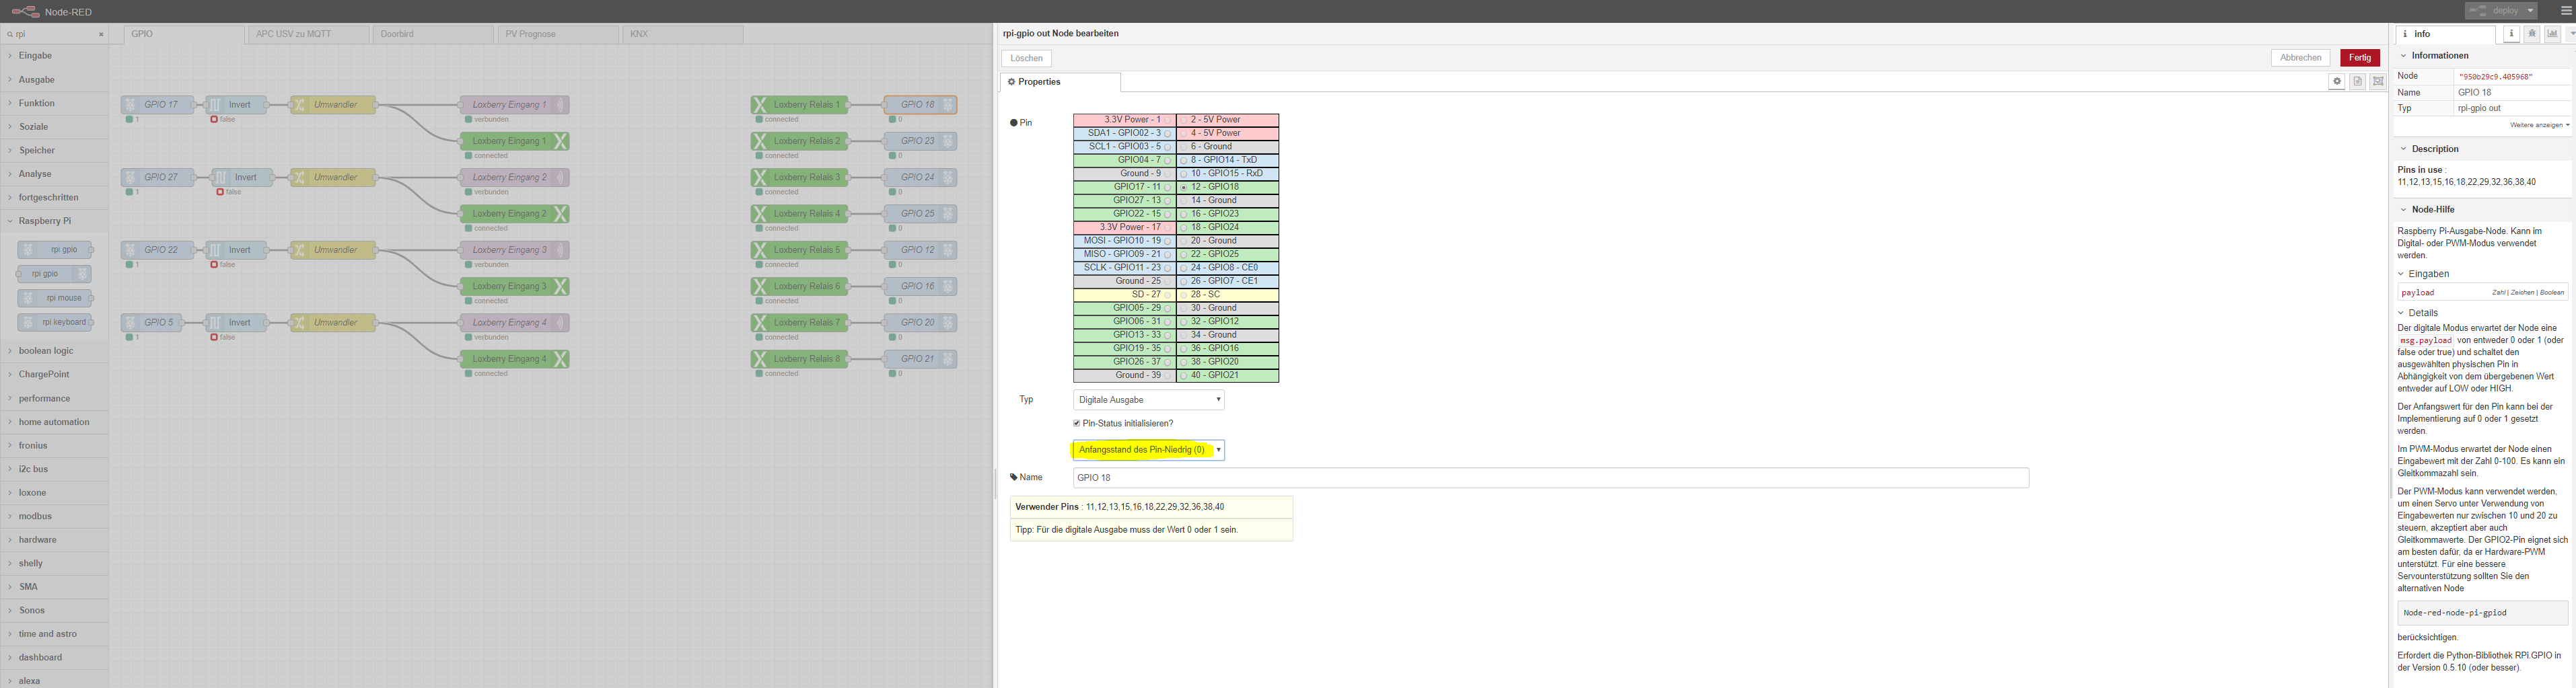Screen dimensions: 2576x688
Task: Uncheck Pin-Status initialisieren checkbox
Action: coord(1077,424)
